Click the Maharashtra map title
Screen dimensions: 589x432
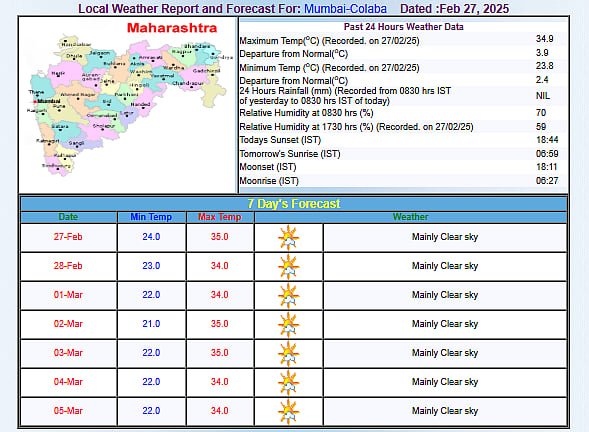pos(172,28)
